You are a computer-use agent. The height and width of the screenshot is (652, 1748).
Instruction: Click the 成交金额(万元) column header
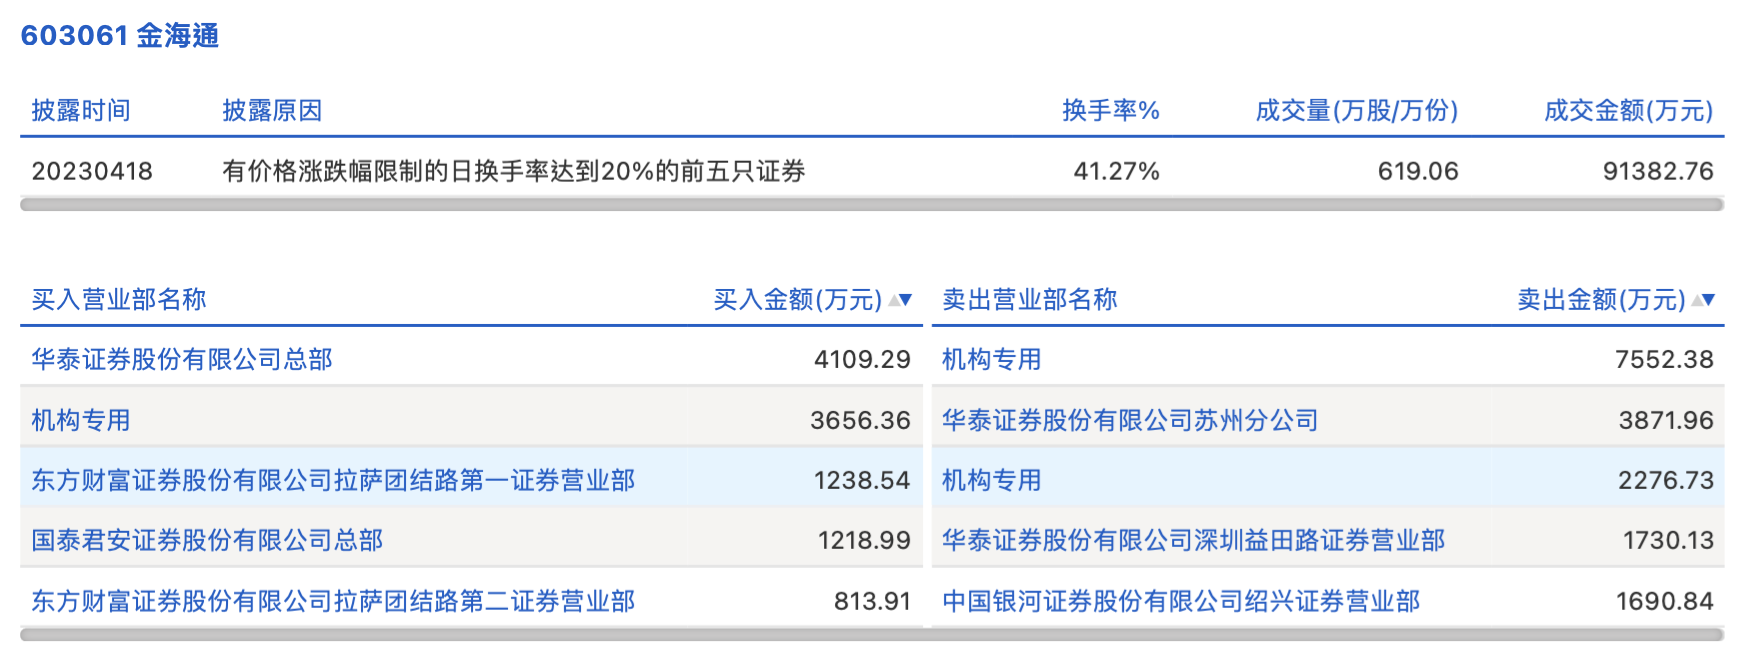coord(1628,110)
